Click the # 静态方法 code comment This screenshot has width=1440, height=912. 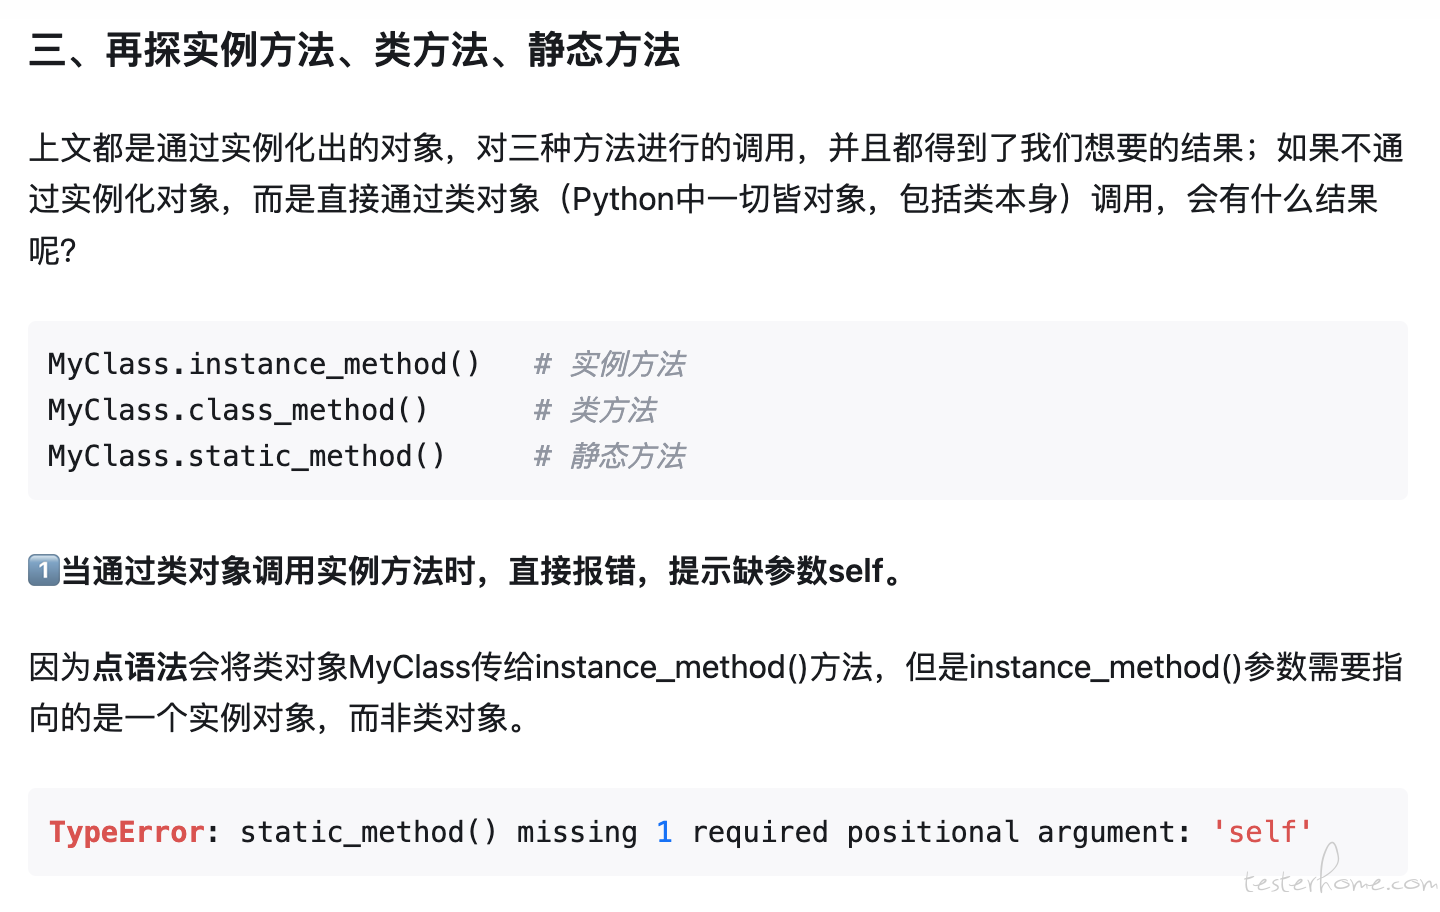click(x=609, y=456)
